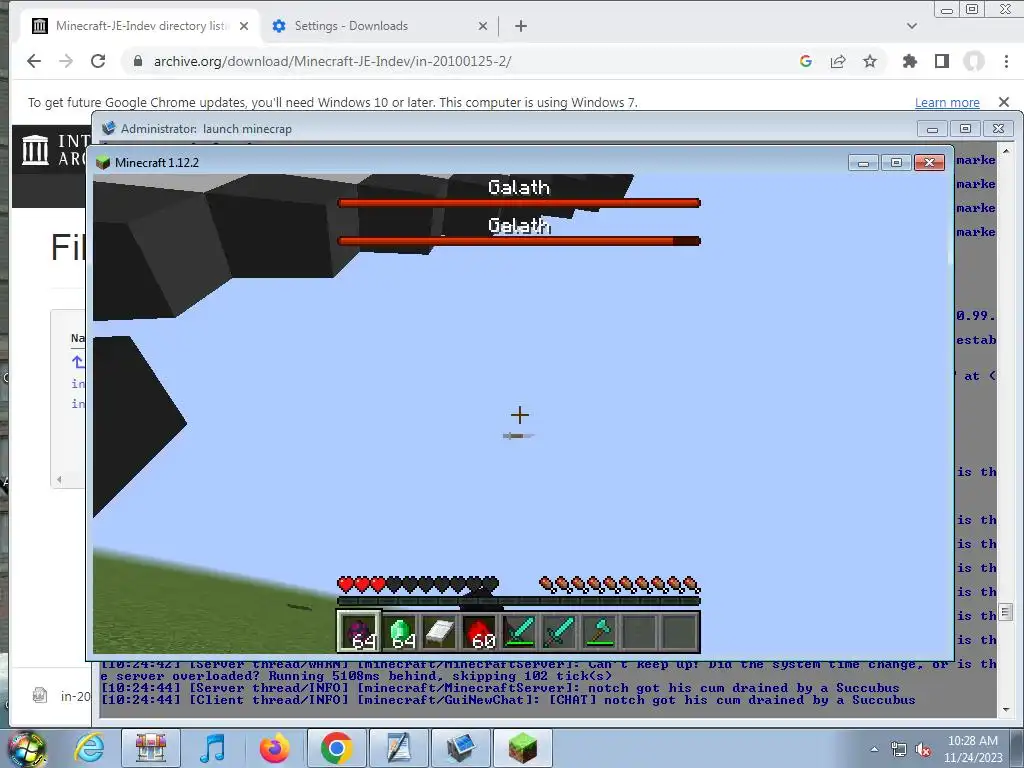The image size is (1024, 768).
Task: Open a new Chrome tab with the plus button
Action: coord(520,26)
